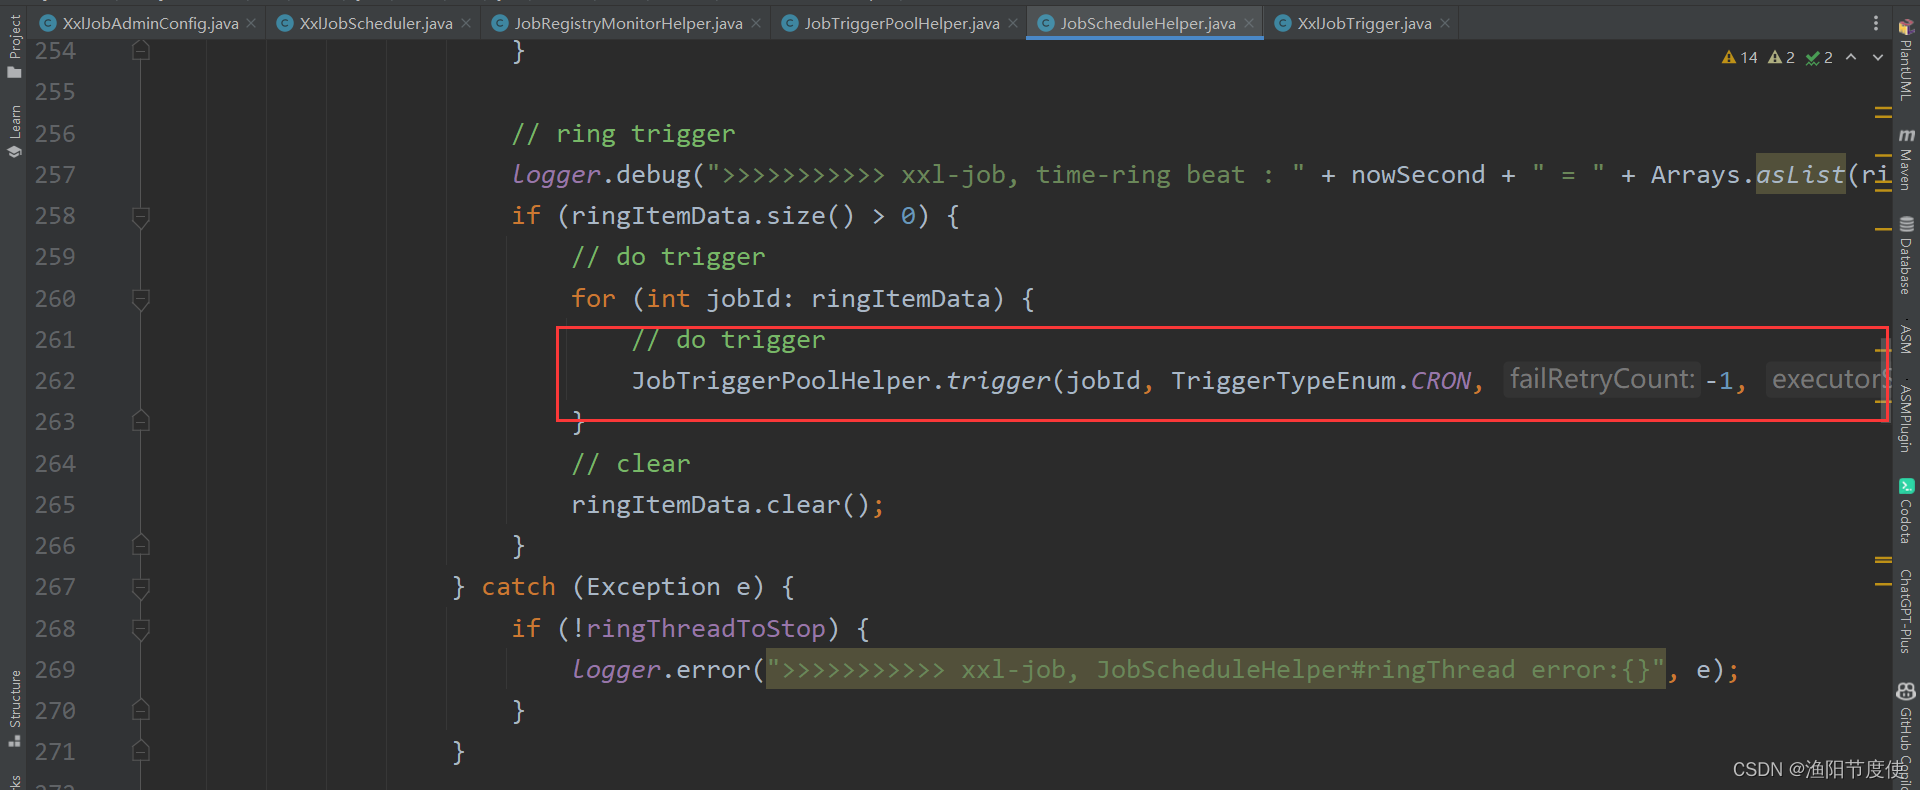This screenshot has height=790, width=1920.
Task: Open the editor tabs options menu
Action: tap(1875, 23)
